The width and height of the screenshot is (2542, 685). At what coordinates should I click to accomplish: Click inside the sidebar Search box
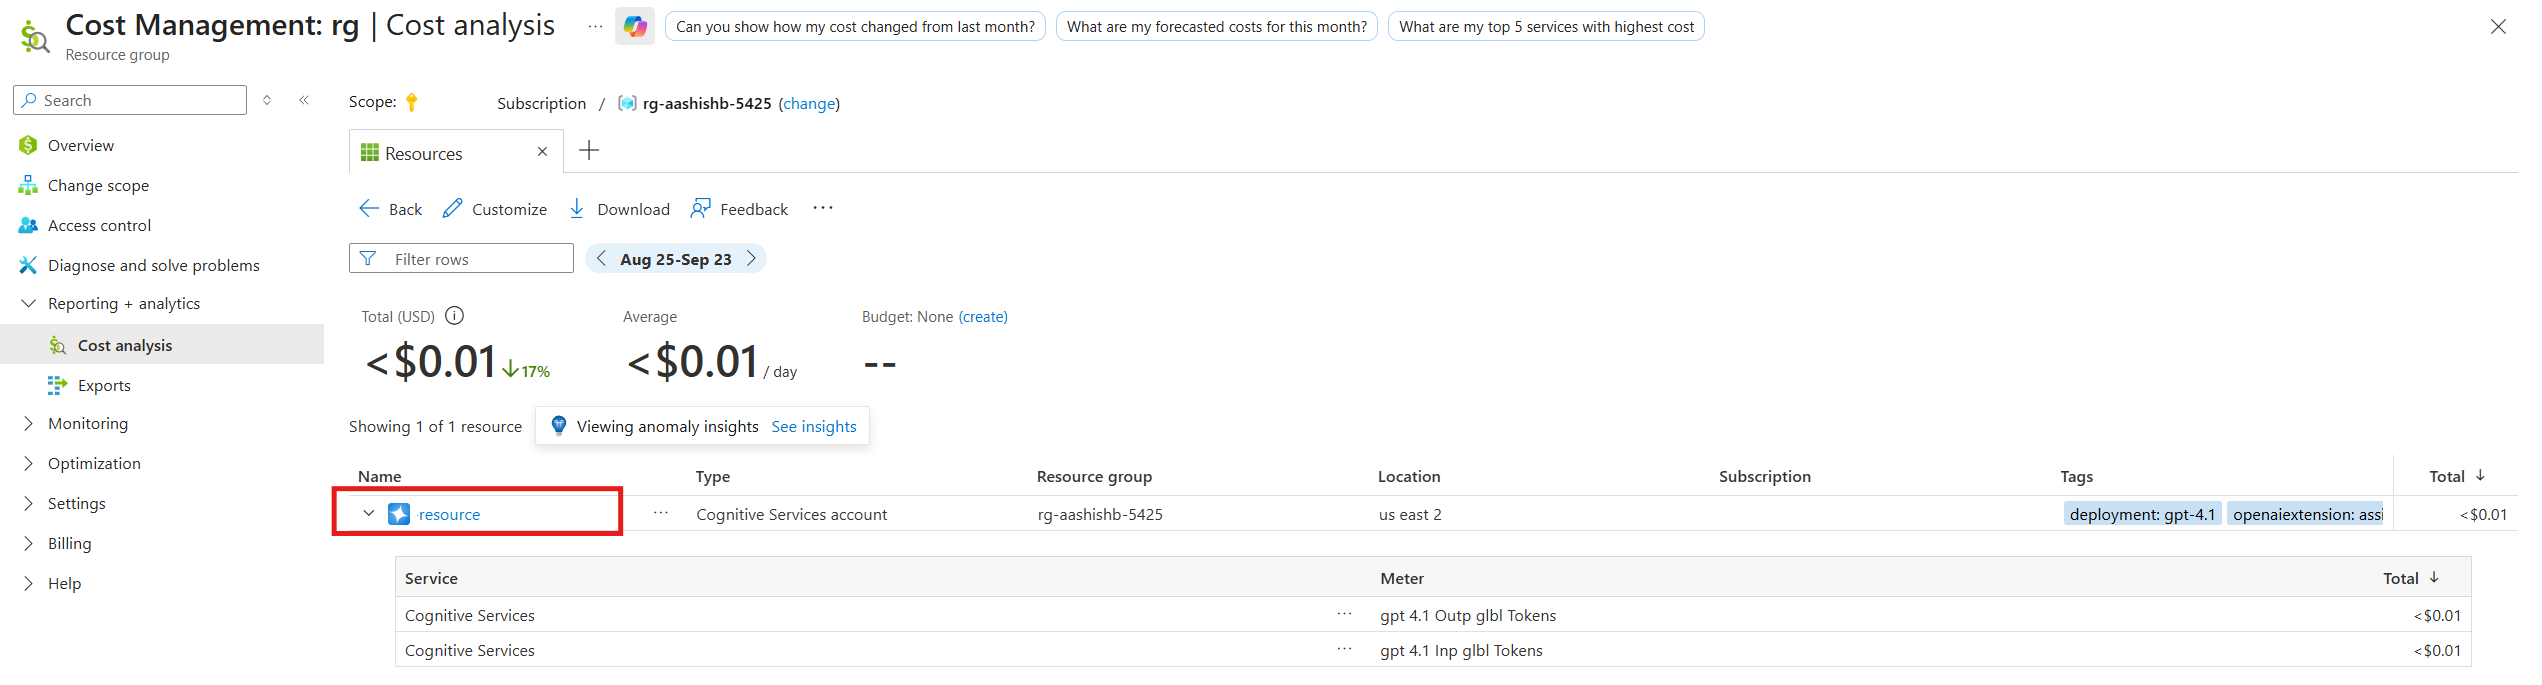(x=129, y=99)
